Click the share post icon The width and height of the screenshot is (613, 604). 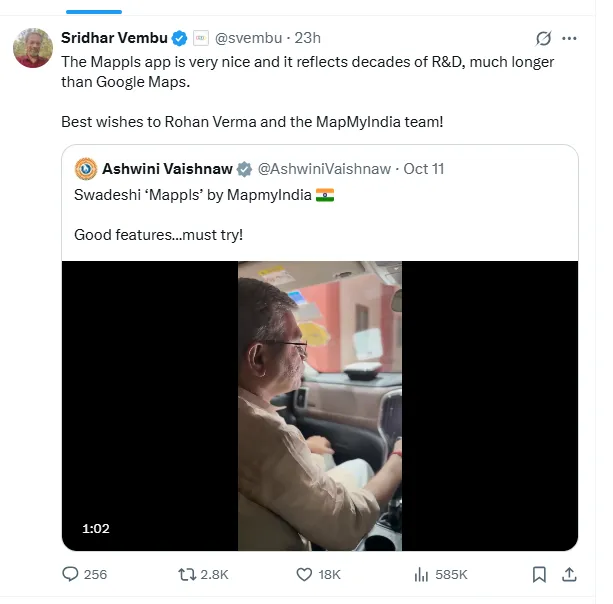569,574
